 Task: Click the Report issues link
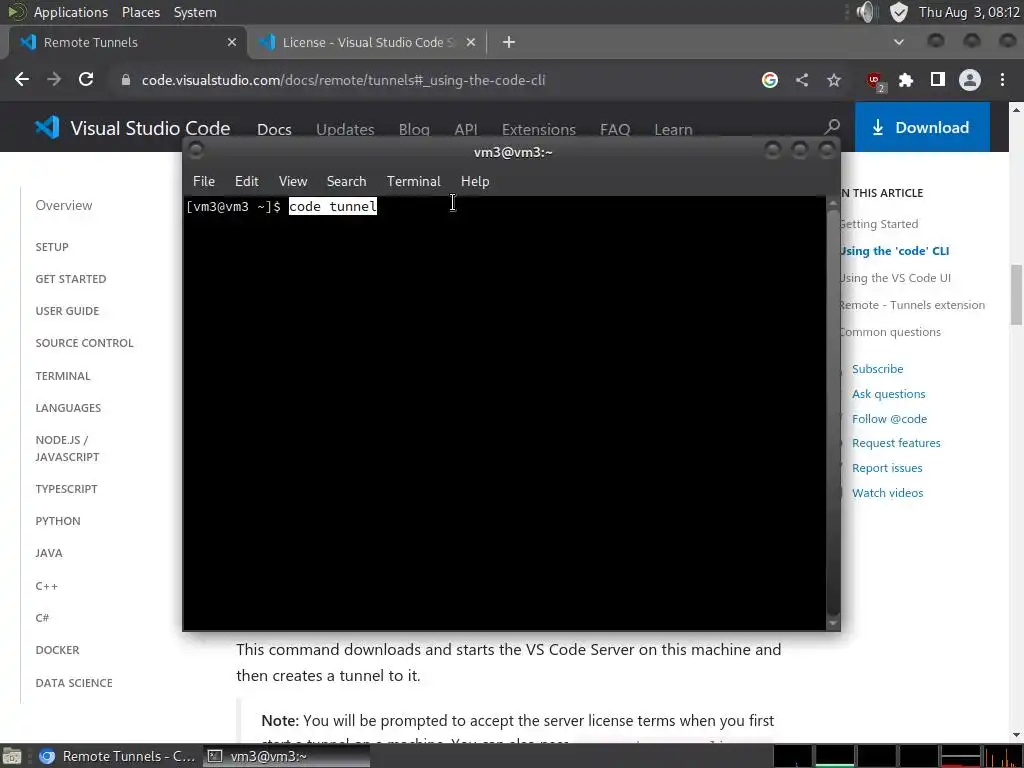[x=887, y=468]
